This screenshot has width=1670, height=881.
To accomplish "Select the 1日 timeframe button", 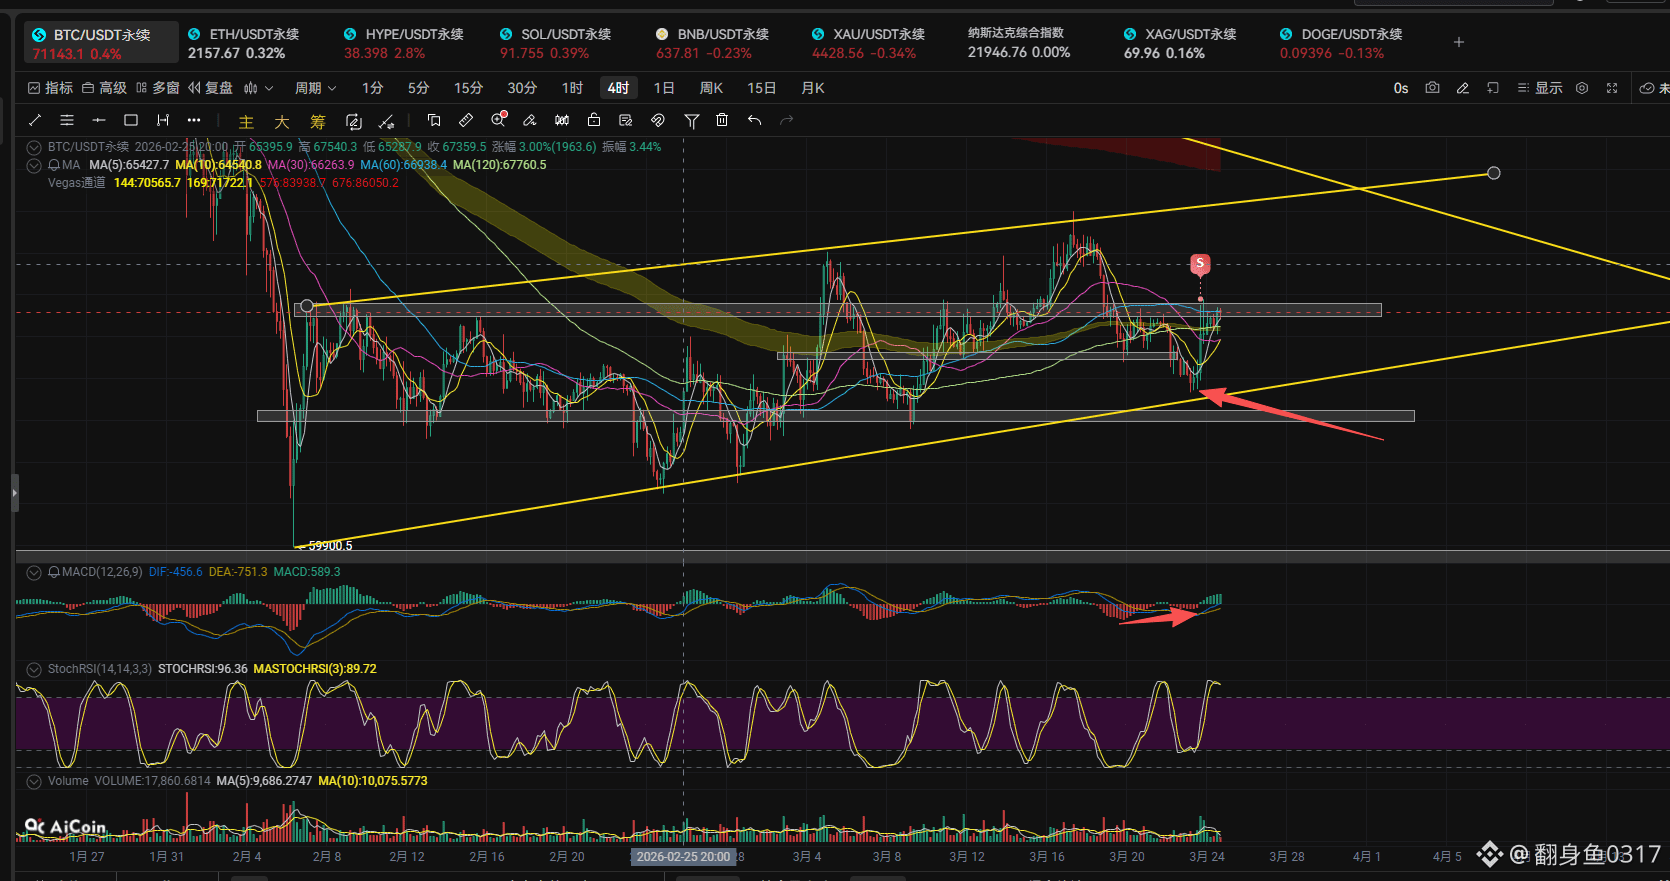I will 664,88.
